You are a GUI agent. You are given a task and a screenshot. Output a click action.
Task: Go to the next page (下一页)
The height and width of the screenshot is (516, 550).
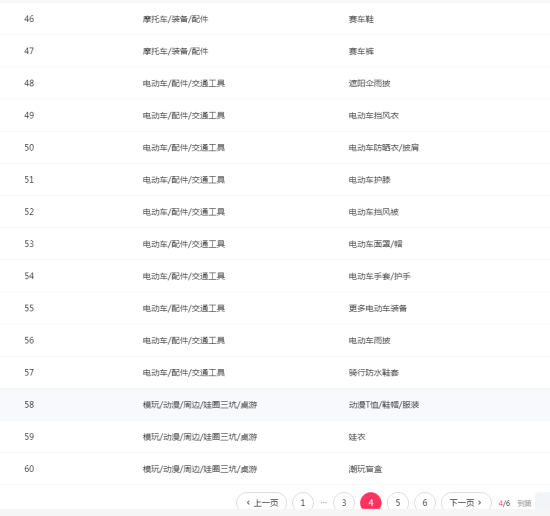(x=466, y=503)
